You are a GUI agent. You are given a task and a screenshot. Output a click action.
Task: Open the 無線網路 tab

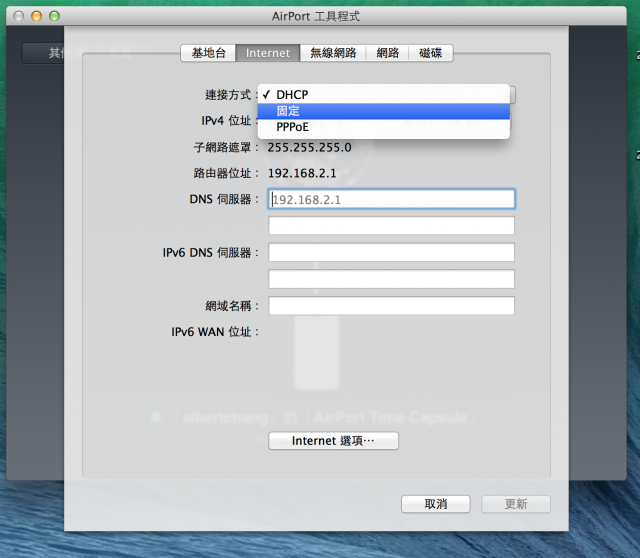click(x=333, y=53)
